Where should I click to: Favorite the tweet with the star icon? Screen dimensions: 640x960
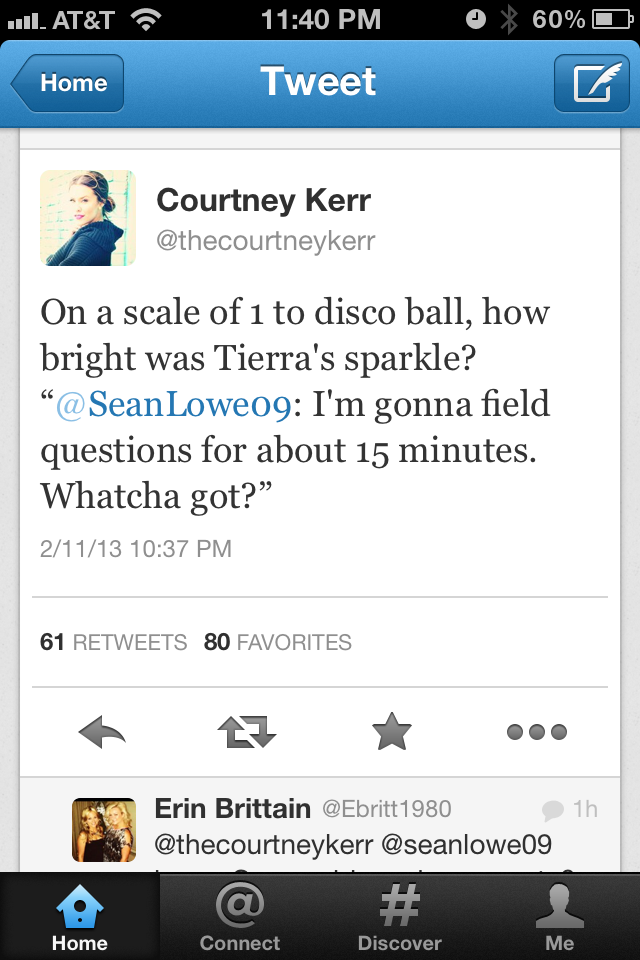point(391,733)
